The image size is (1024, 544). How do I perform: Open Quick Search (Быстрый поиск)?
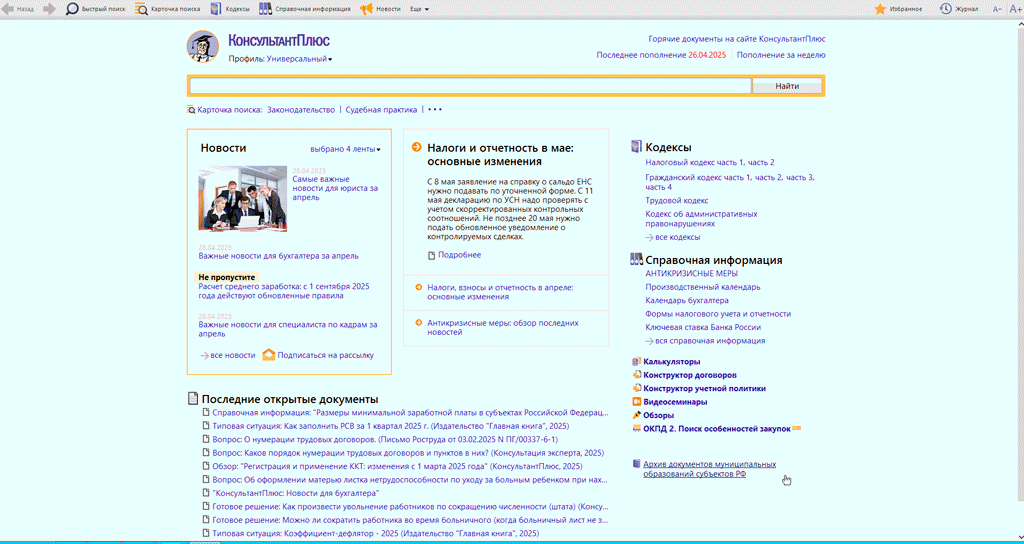(96, 9)
